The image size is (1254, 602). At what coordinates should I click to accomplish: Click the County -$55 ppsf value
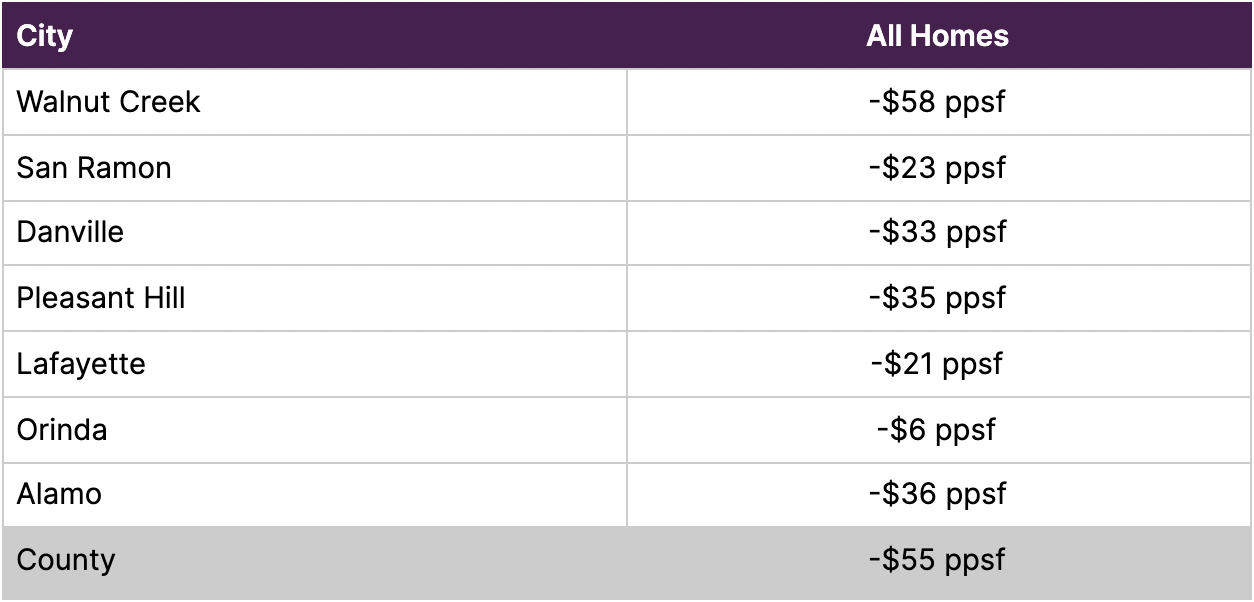click(x=937, y=560)
